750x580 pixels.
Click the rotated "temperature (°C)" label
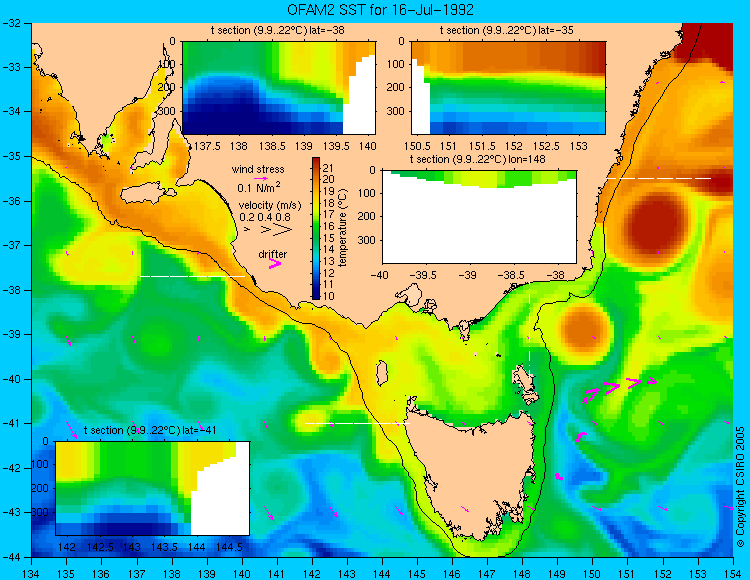(x=342, y=228)
